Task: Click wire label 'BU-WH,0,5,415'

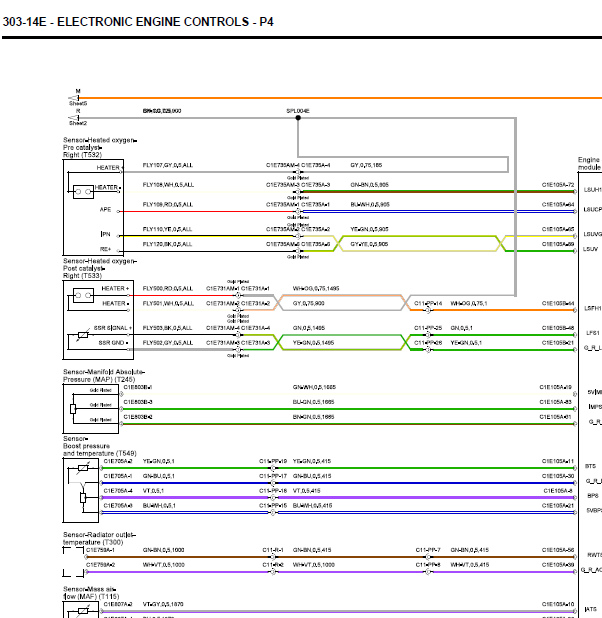Action: coord(312,506)
